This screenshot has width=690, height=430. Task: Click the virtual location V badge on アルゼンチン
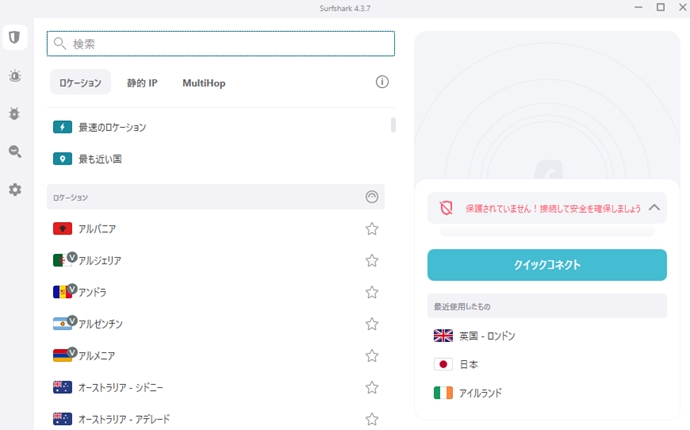point(72,320)
